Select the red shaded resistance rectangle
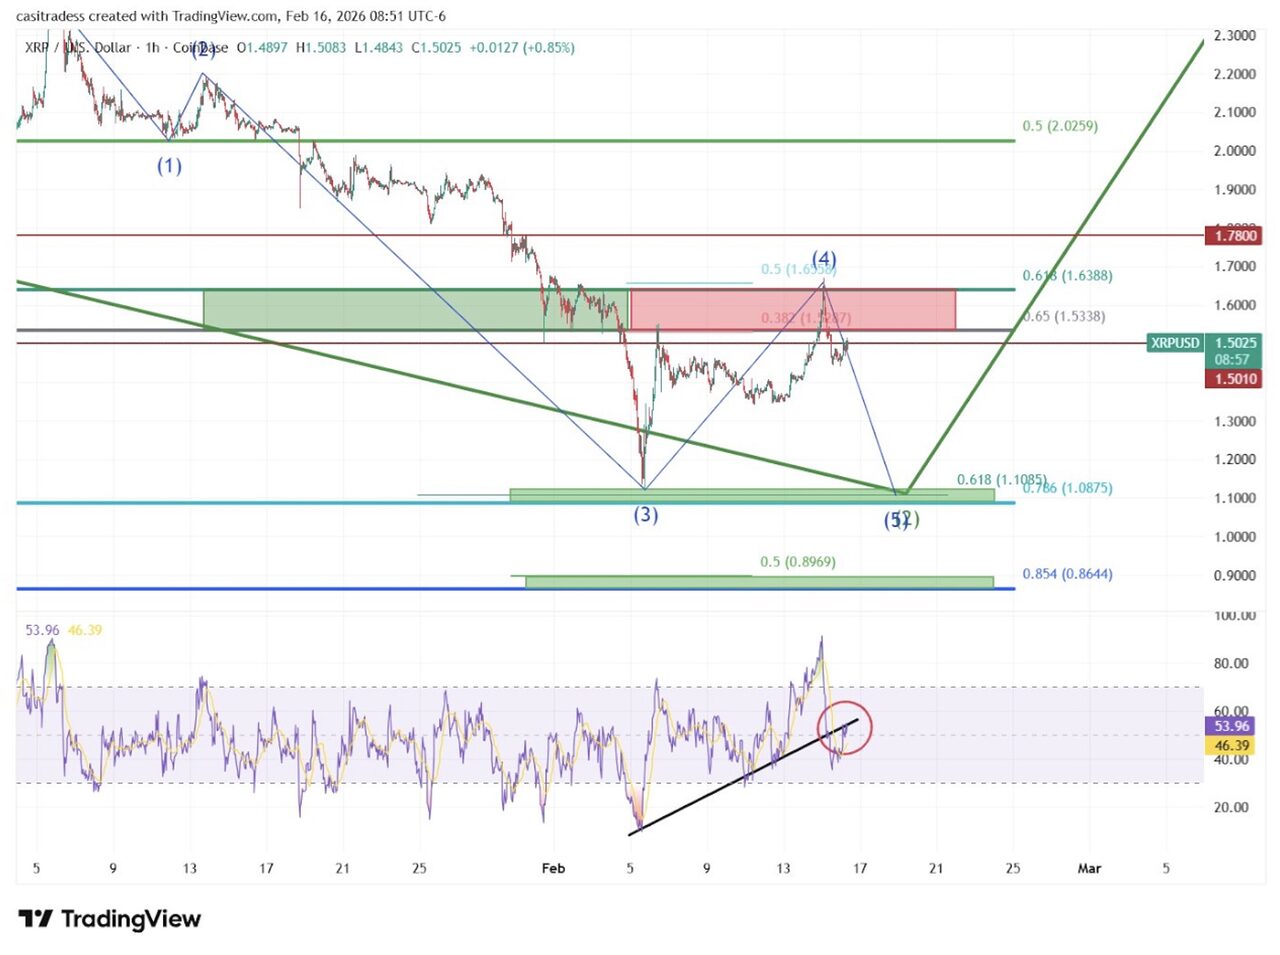1280x955 pixels. click(x=792, y=309)
